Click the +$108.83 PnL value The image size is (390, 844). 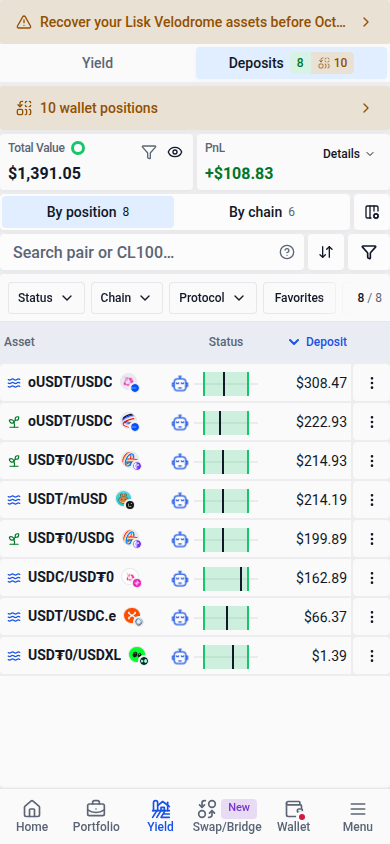[x=239, y=173]
